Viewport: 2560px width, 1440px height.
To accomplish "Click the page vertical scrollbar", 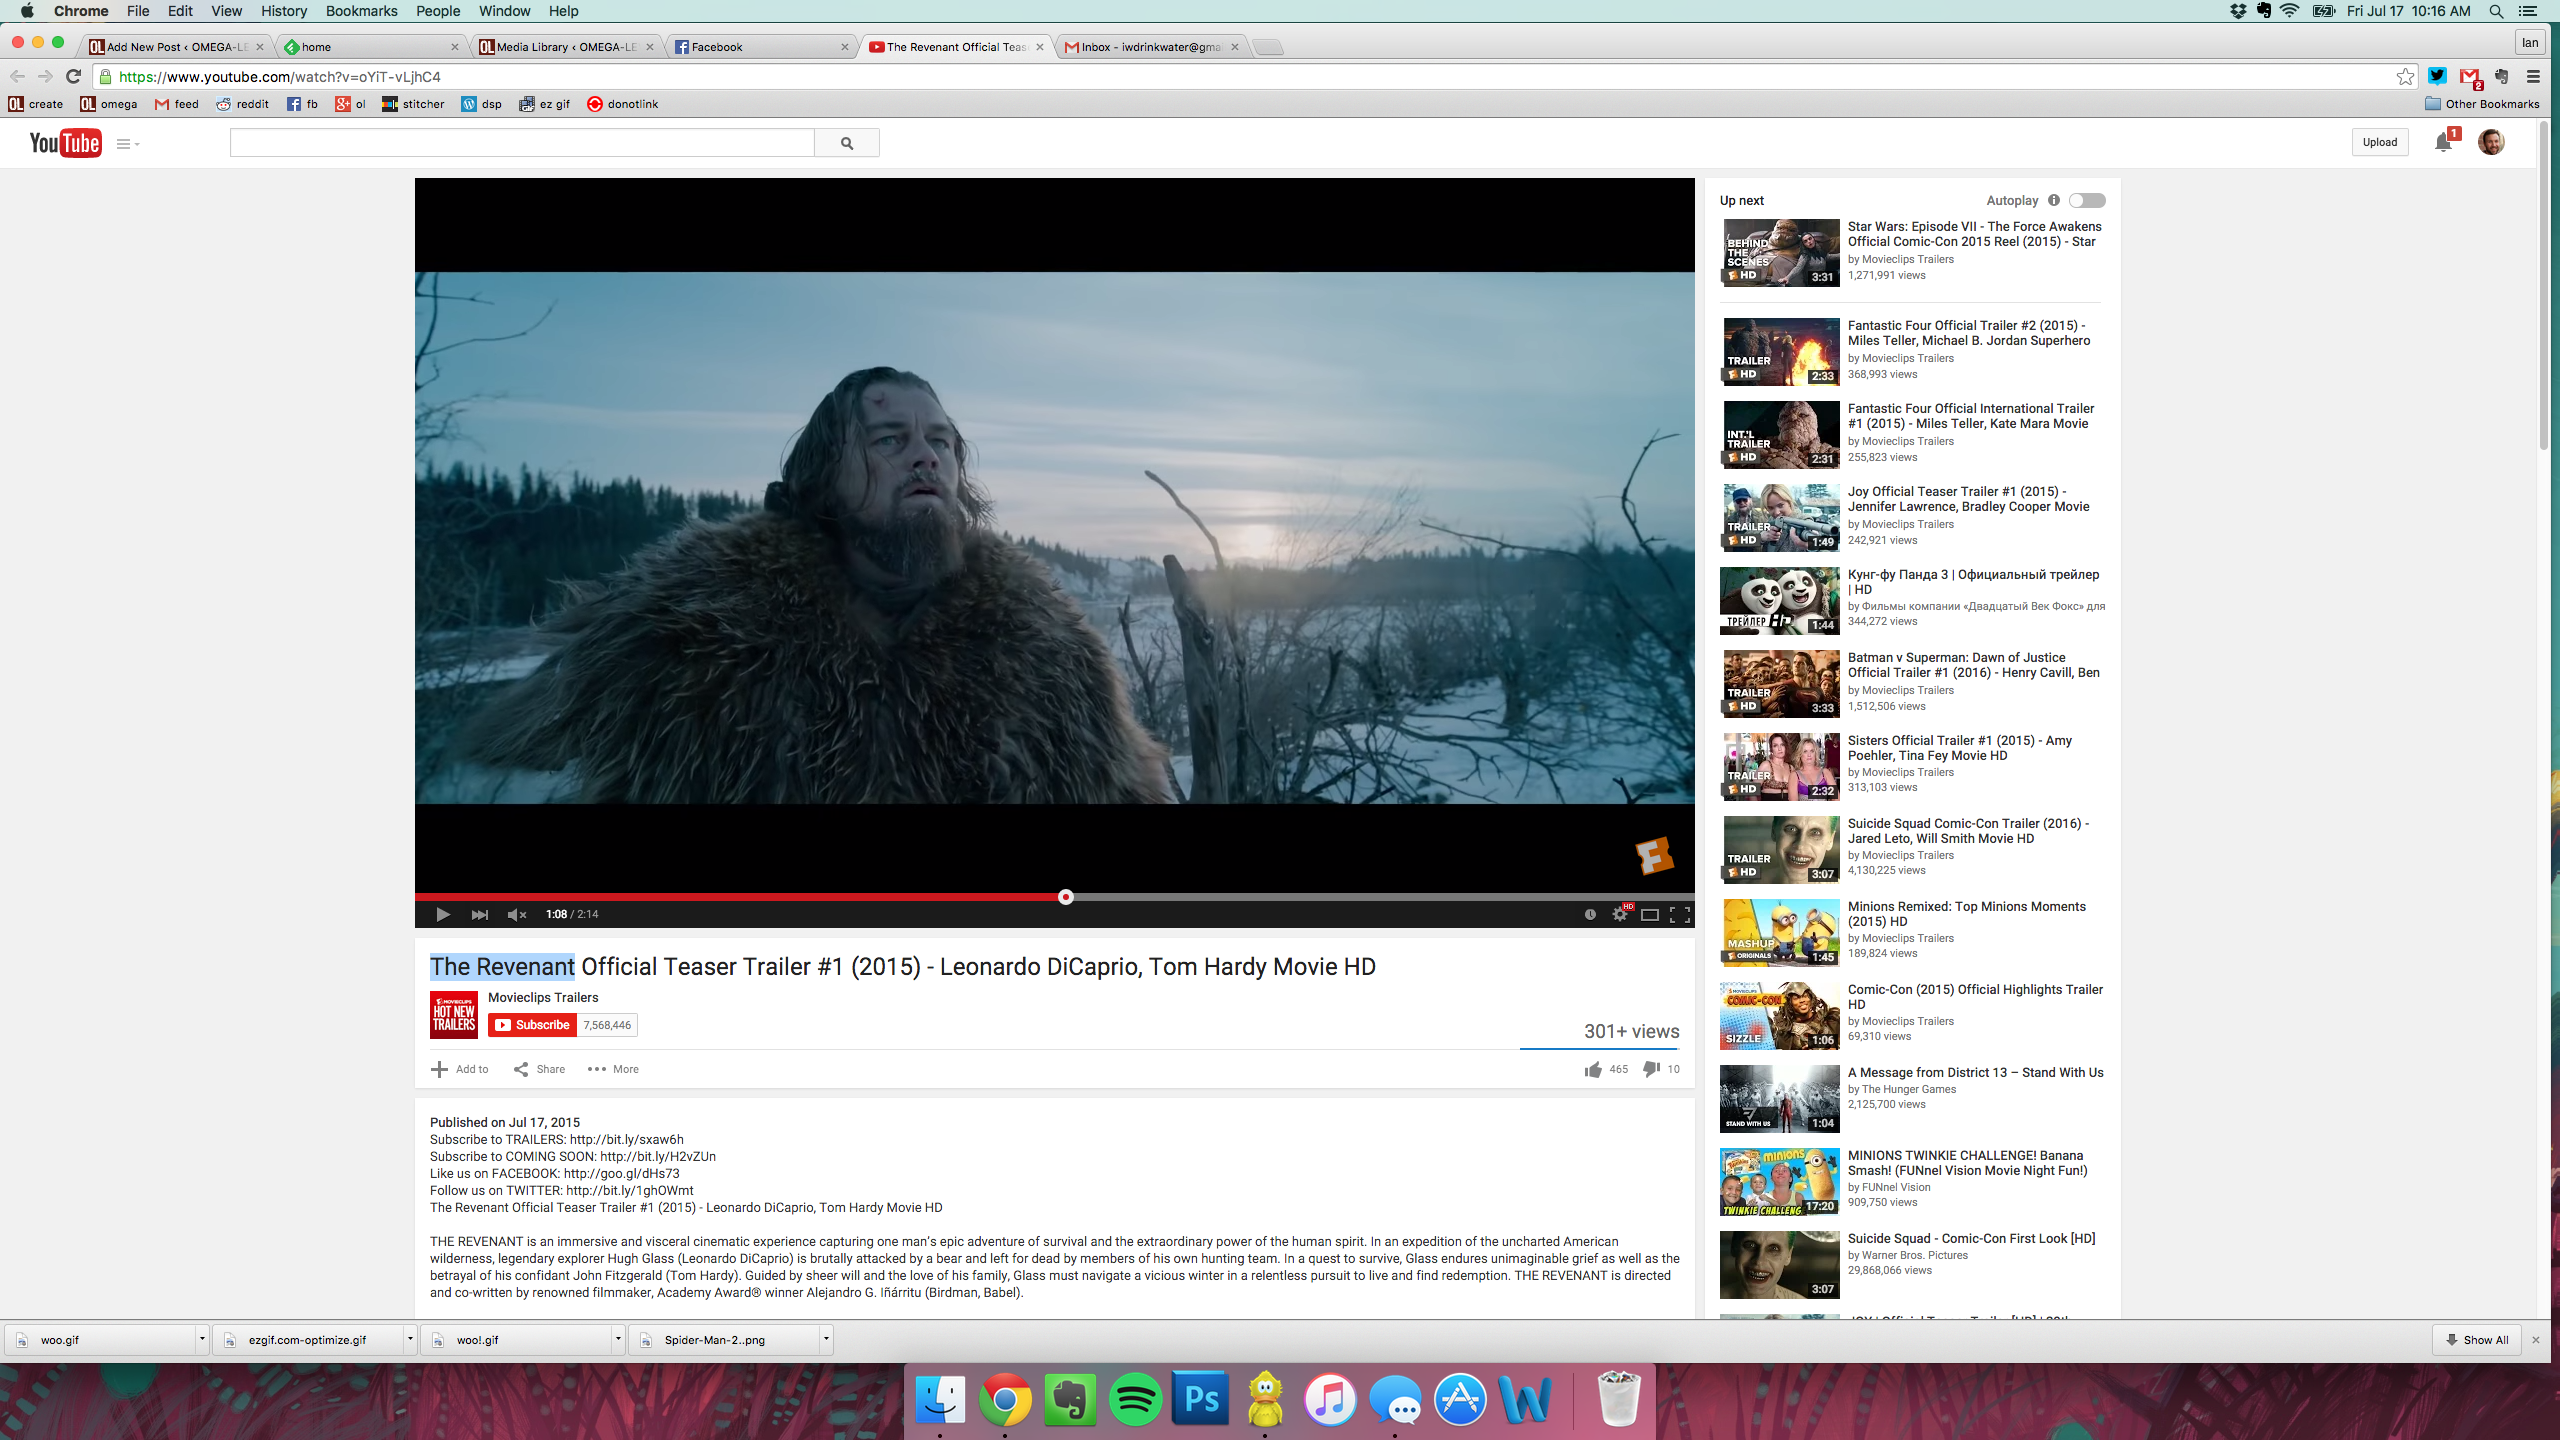I will [2545, 285].
